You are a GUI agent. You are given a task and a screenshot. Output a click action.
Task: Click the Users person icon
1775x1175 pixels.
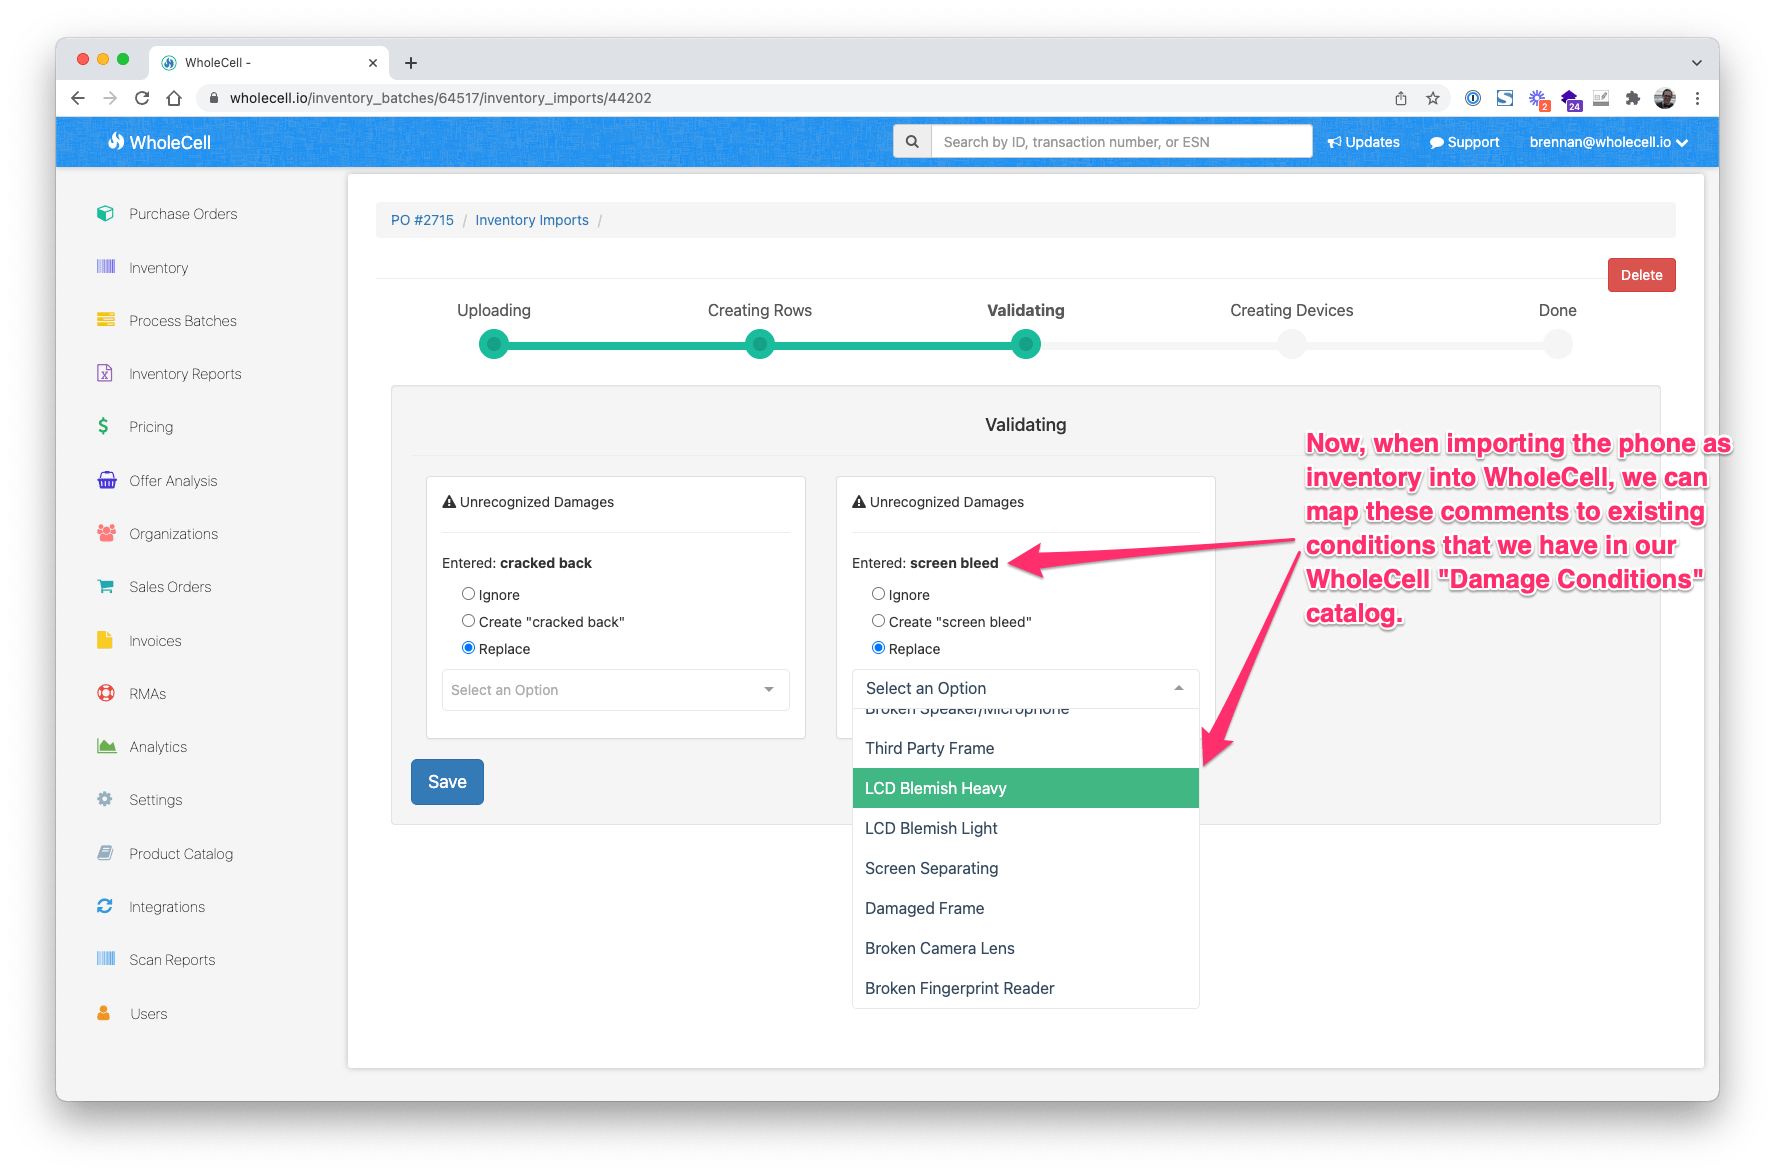[104, 1013]
